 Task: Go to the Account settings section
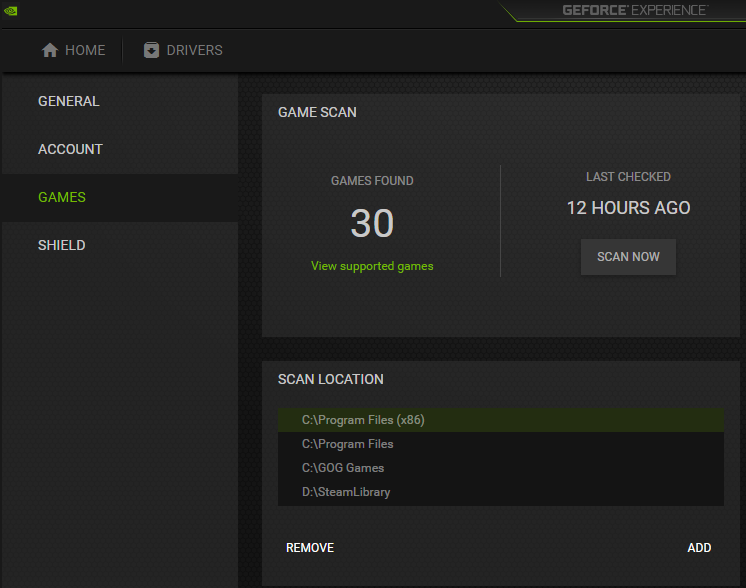[70, 149]
